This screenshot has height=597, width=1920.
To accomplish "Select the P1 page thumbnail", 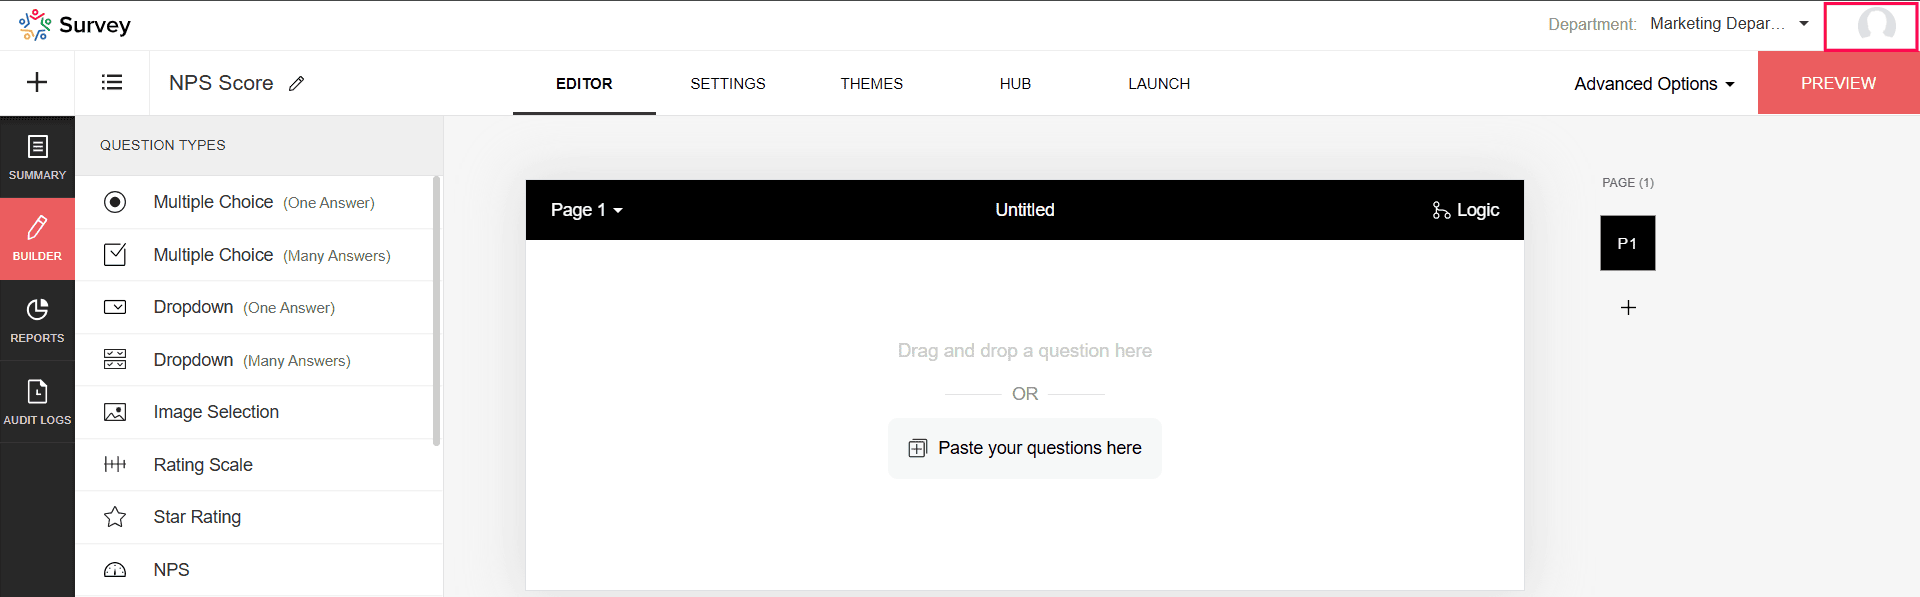I will 1628,243.
